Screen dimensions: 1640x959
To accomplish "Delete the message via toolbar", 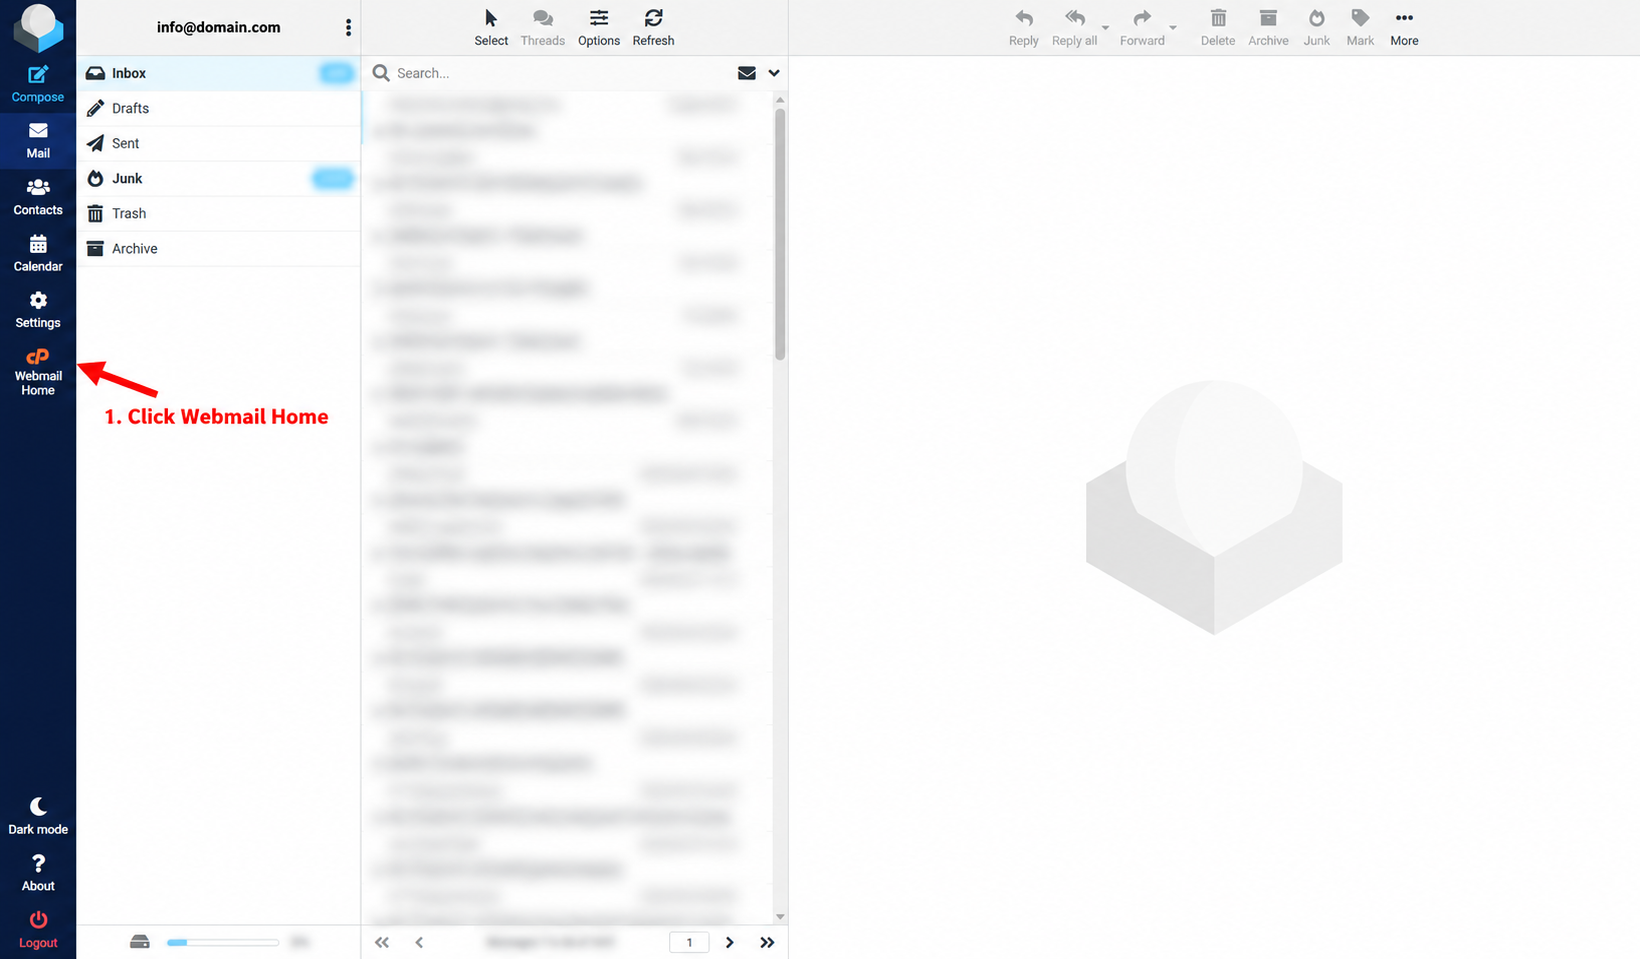I will (1218, 28).
